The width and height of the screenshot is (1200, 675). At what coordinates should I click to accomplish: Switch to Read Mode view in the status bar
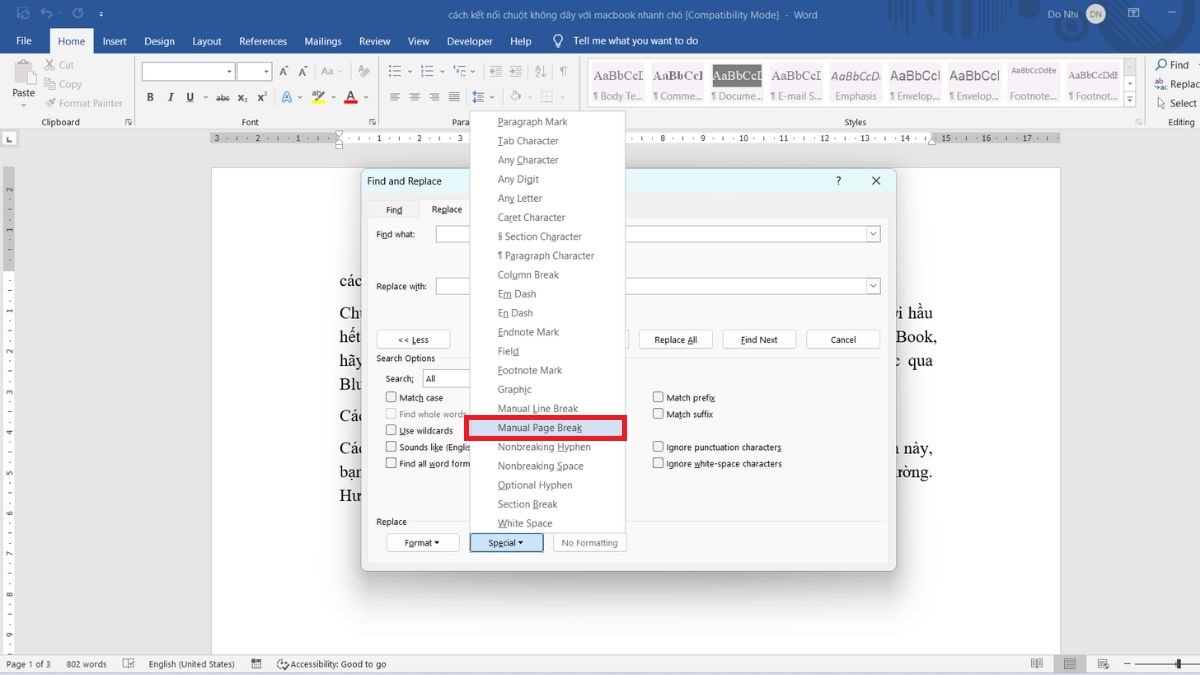(x=1037, y=664)
